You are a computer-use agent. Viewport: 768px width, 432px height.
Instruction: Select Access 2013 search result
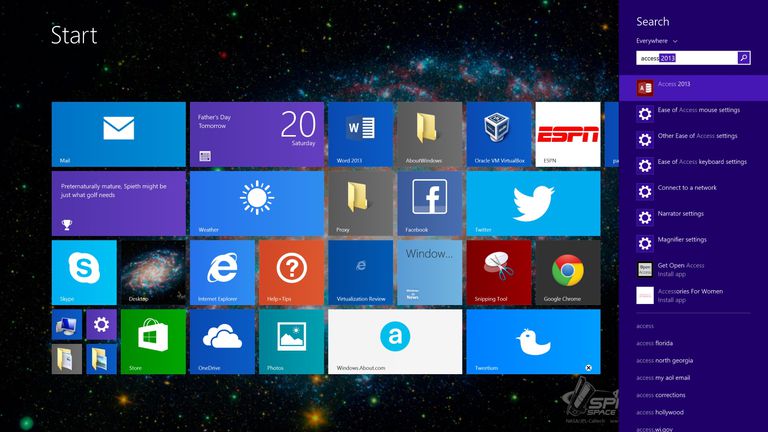[693, 88]
